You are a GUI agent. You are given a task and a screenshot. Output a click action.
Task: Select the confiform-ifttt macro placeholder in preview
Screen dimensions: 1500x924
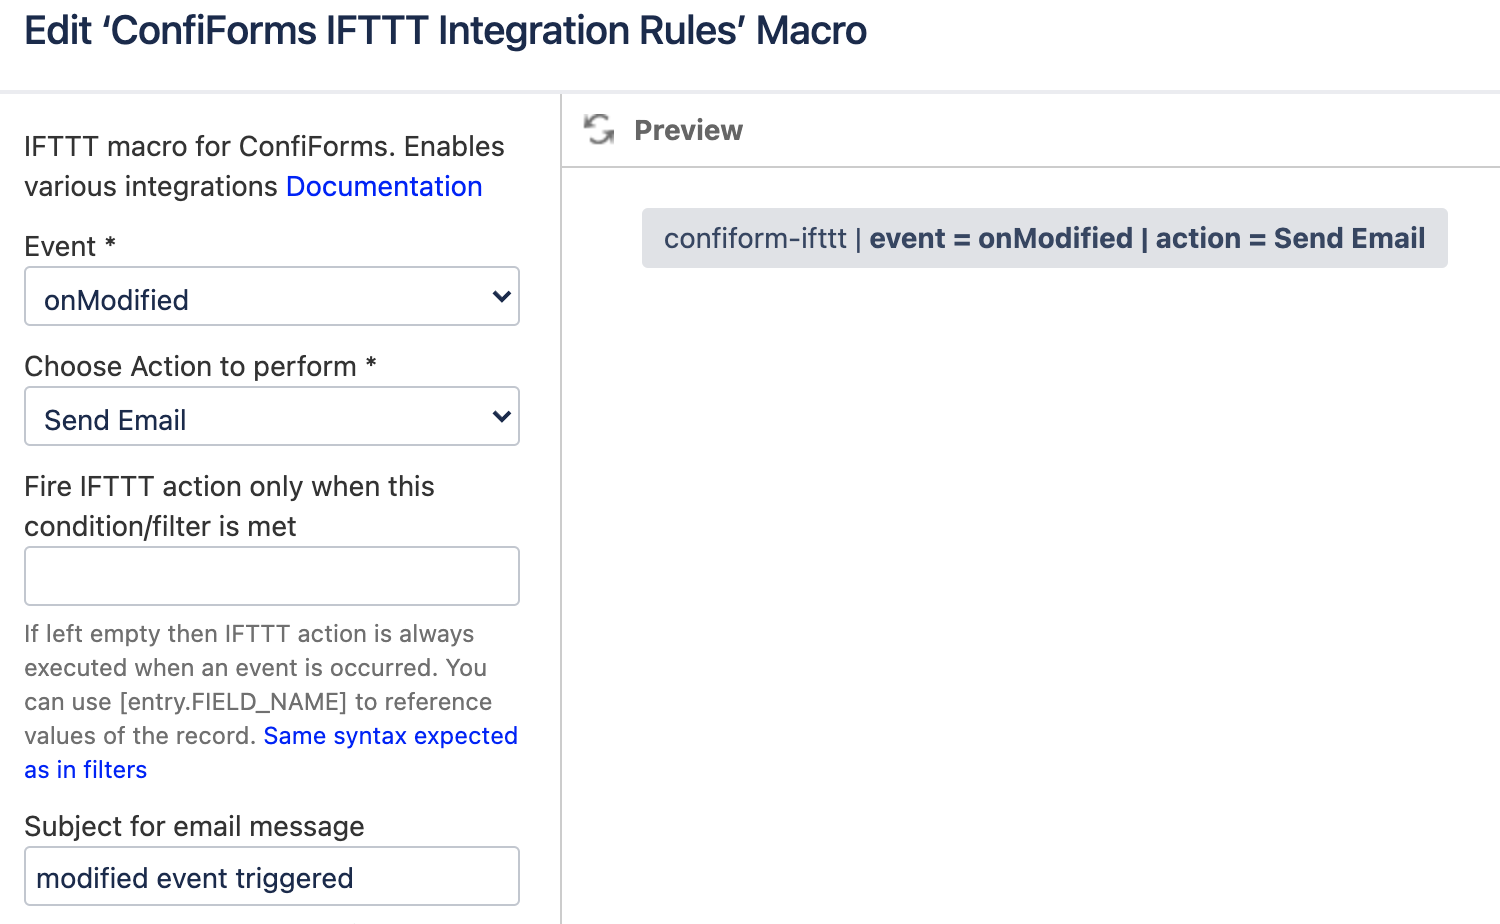pos(1044,238)
